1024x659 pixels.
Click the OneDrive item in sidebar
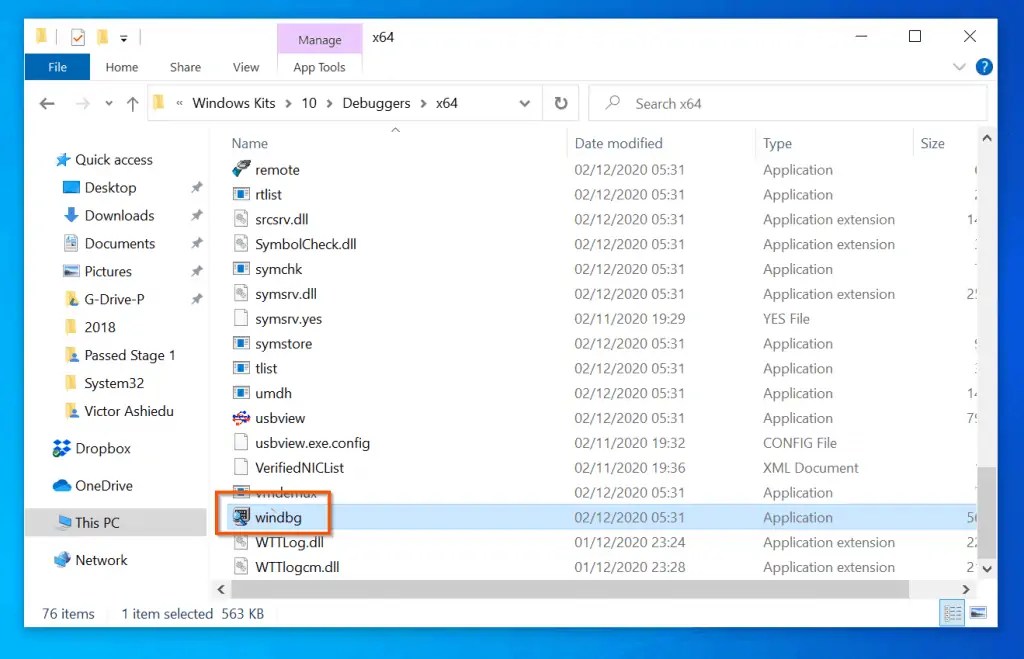point(102,485)
